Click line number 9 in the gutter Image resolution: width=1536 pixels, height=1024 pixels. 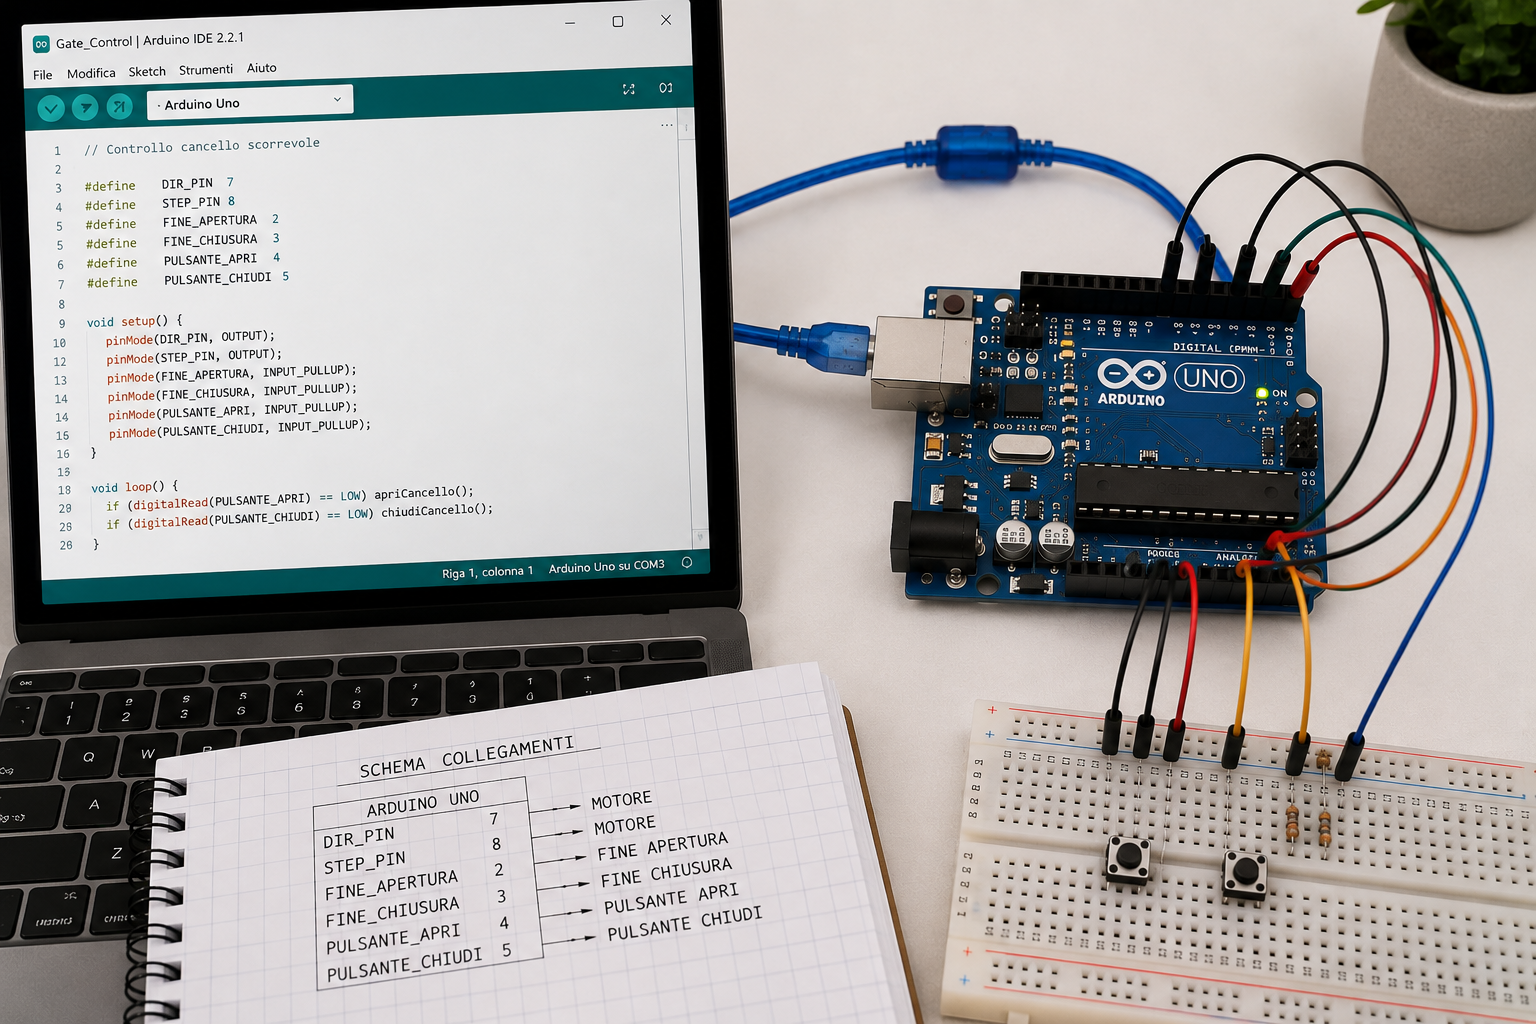pyautogui.click(x=62, y=323)
